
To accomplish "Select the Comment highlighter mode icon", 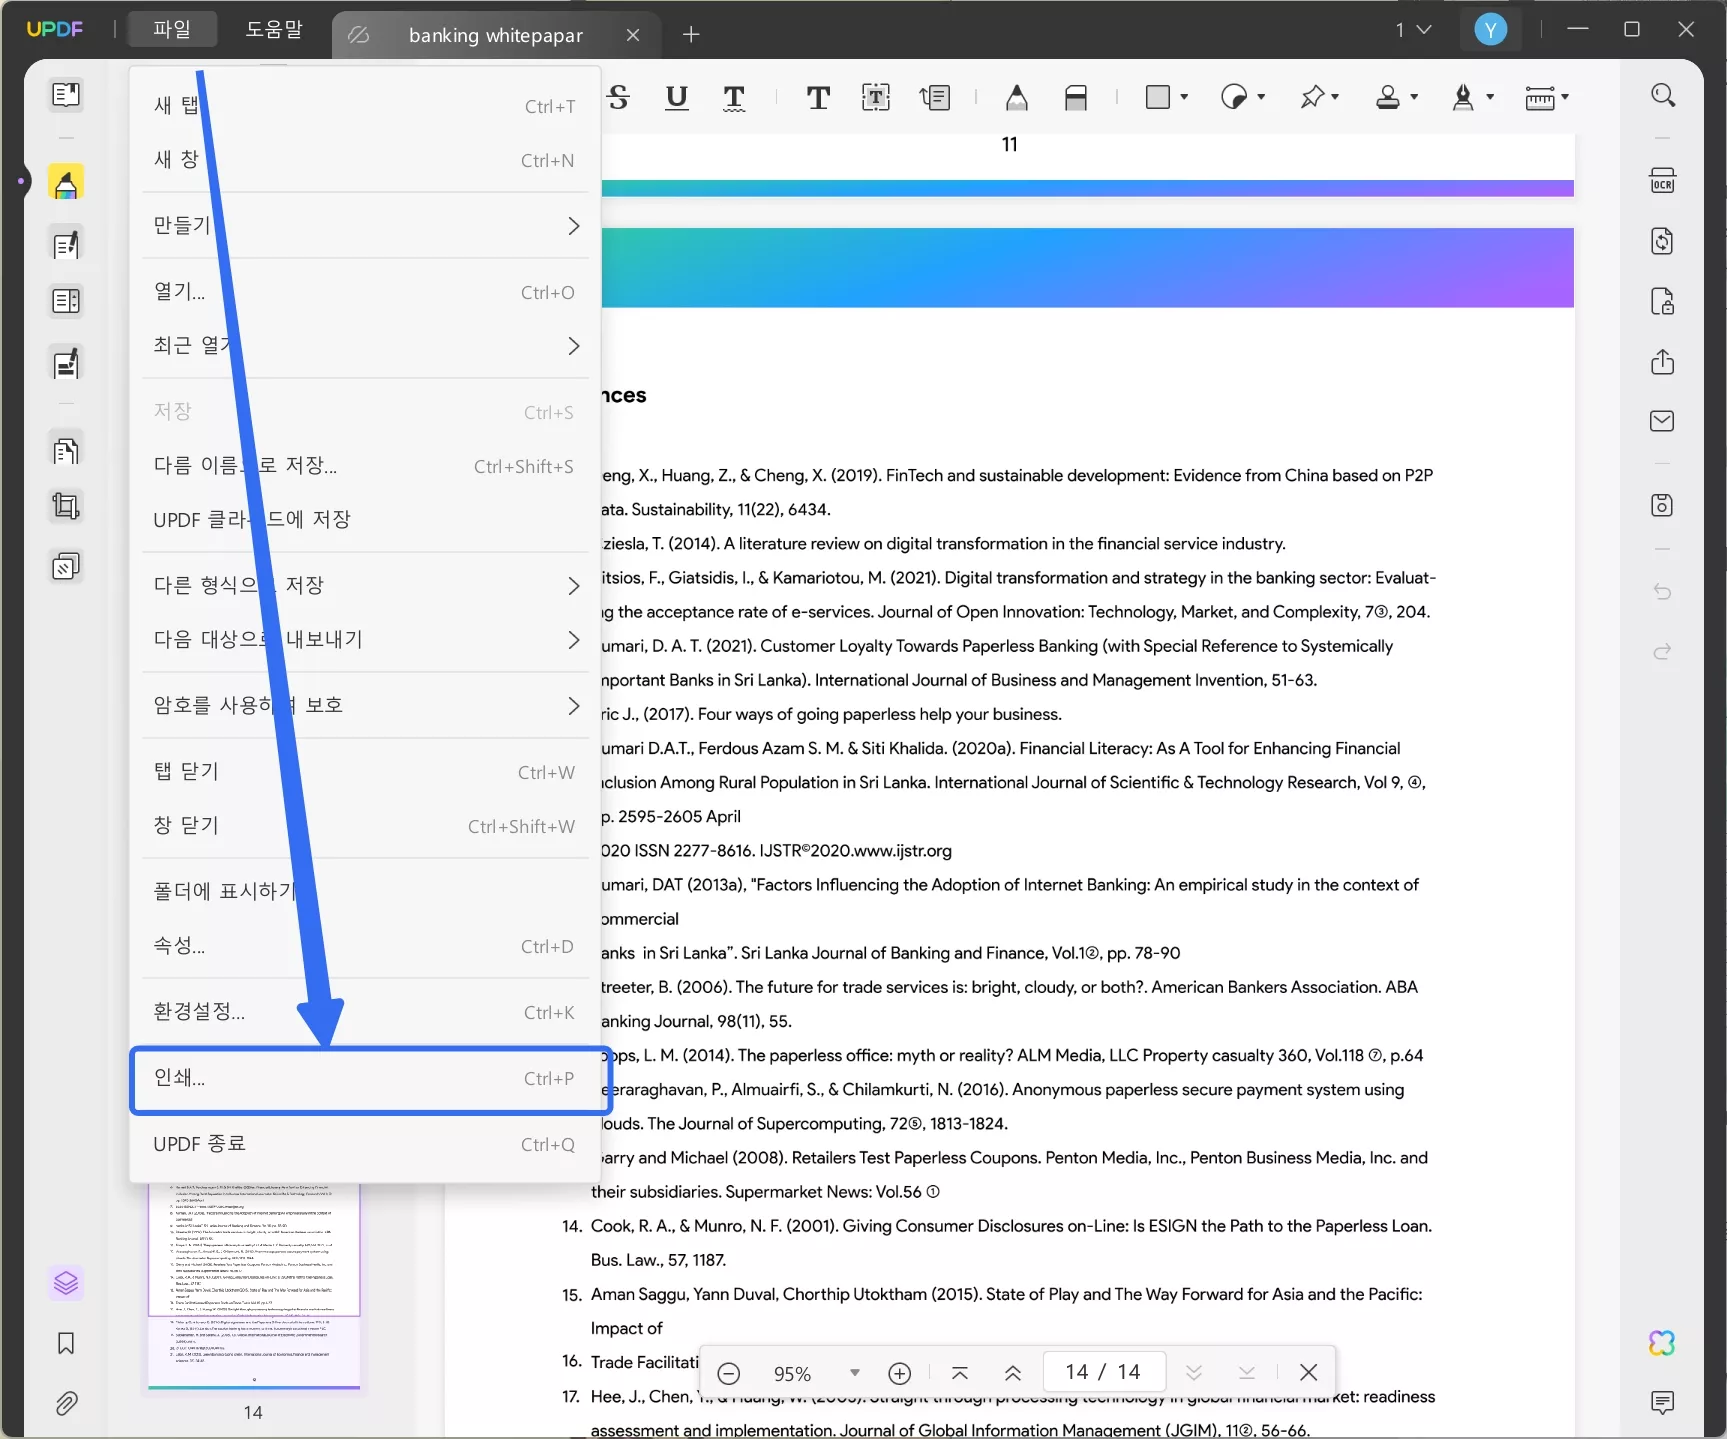I will 66,183.
